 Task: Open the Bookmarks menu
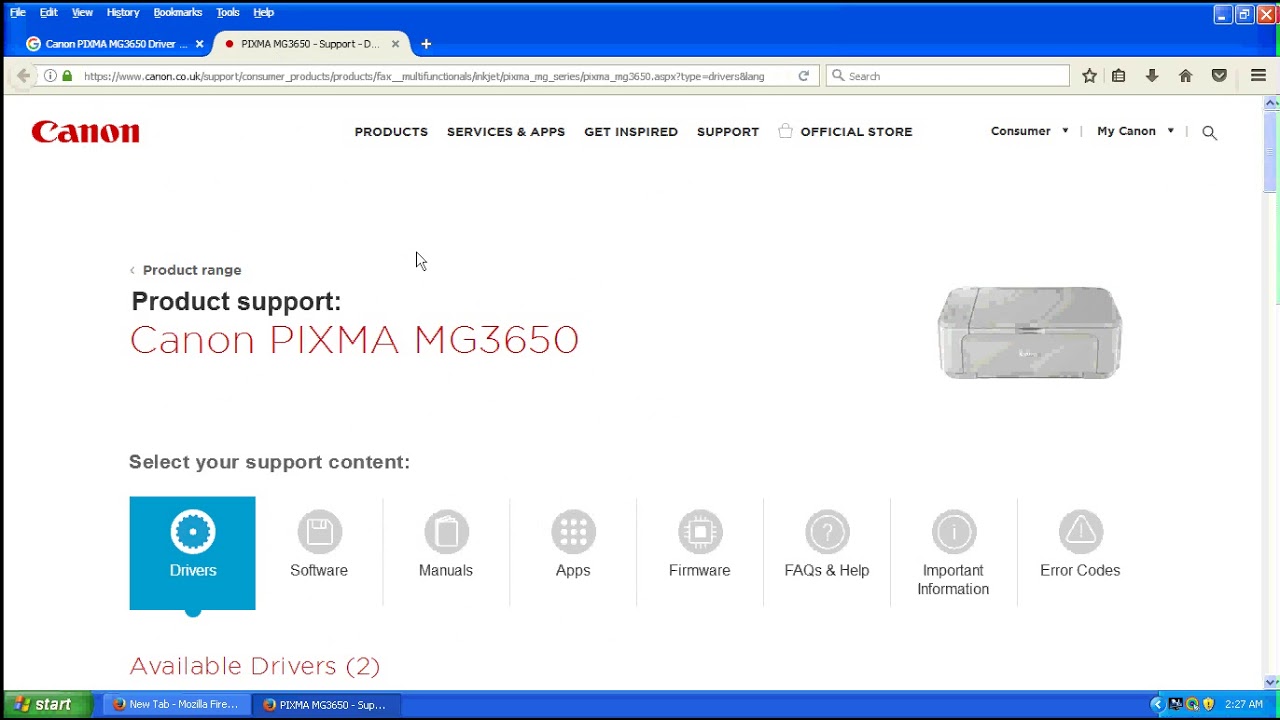pos(178,12)
